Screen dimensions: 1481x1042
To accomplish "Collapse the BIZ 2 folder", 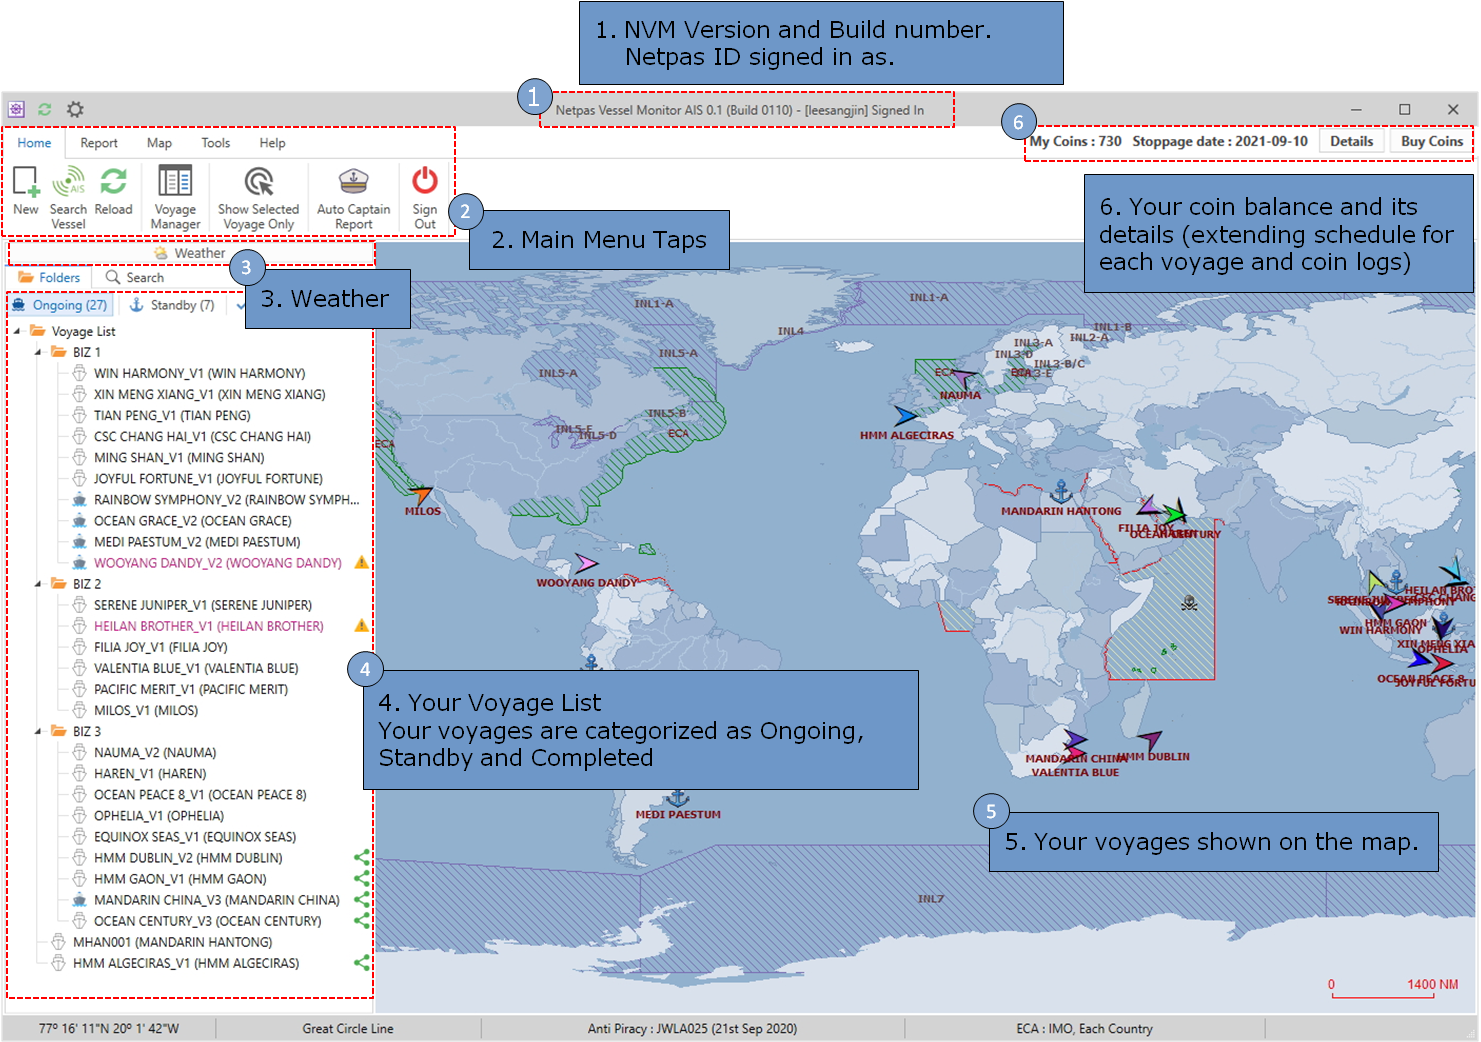I will tap(38, 584).
